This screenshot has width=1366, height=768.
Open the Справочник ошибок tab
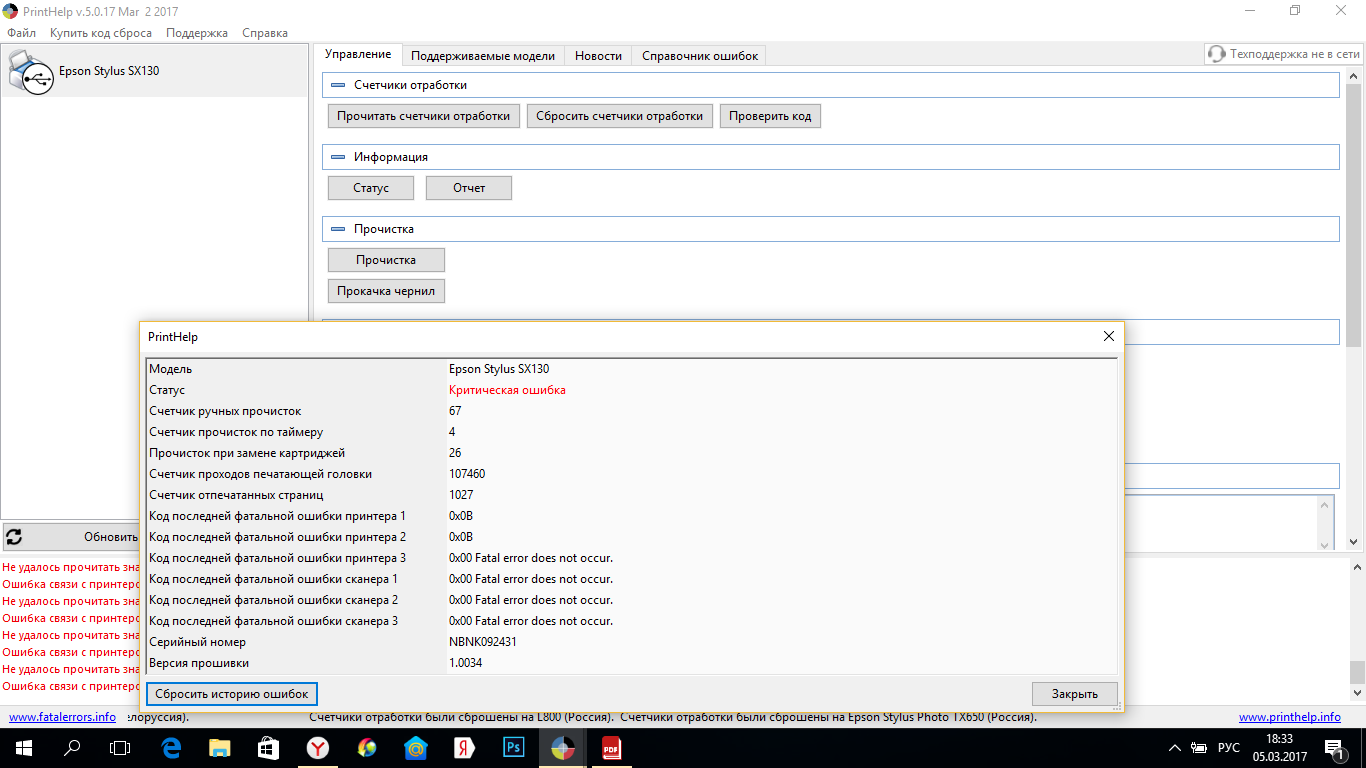[x=700, y=56]
